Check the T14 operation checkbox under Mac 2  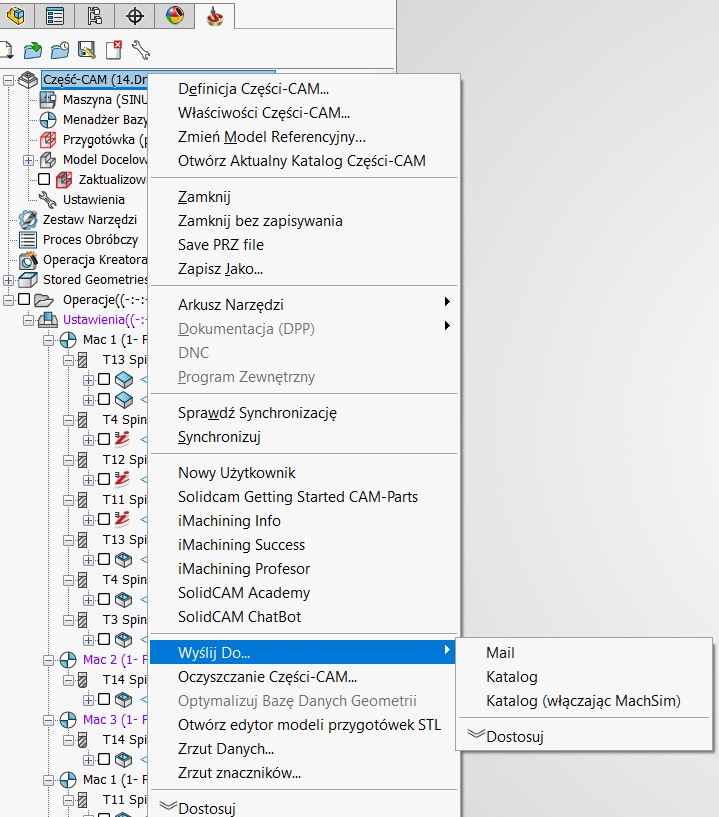click(104, 699)
